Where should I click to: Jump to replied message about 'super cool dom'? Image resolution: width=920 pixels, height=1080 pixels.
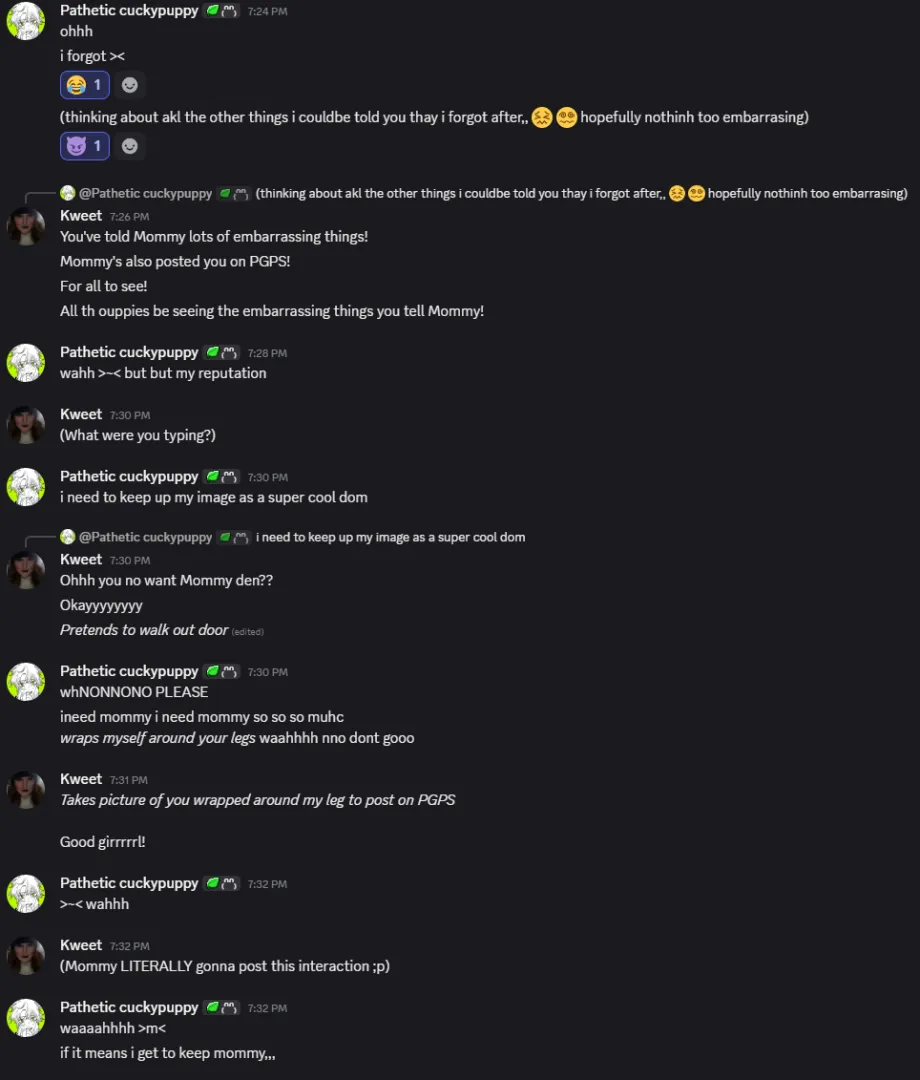(x=390, y=537)
